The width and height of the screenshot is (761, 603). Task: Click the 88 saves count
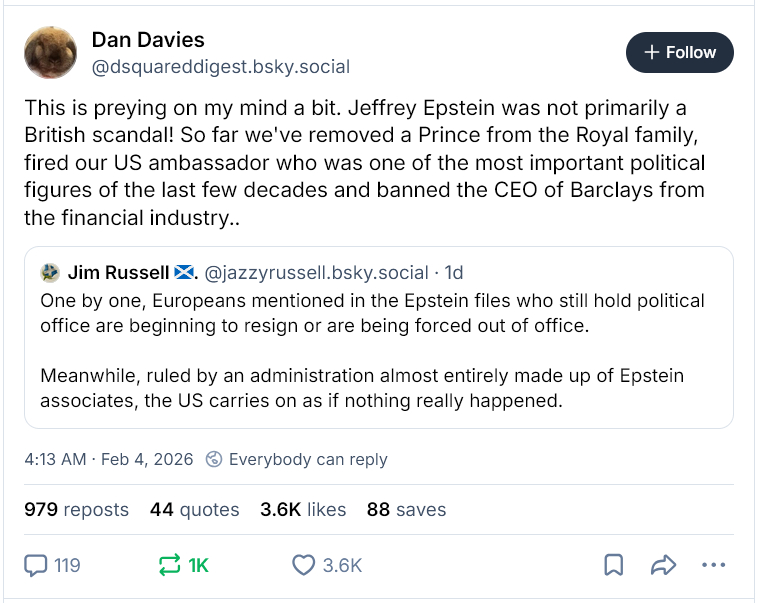(406, 509)
